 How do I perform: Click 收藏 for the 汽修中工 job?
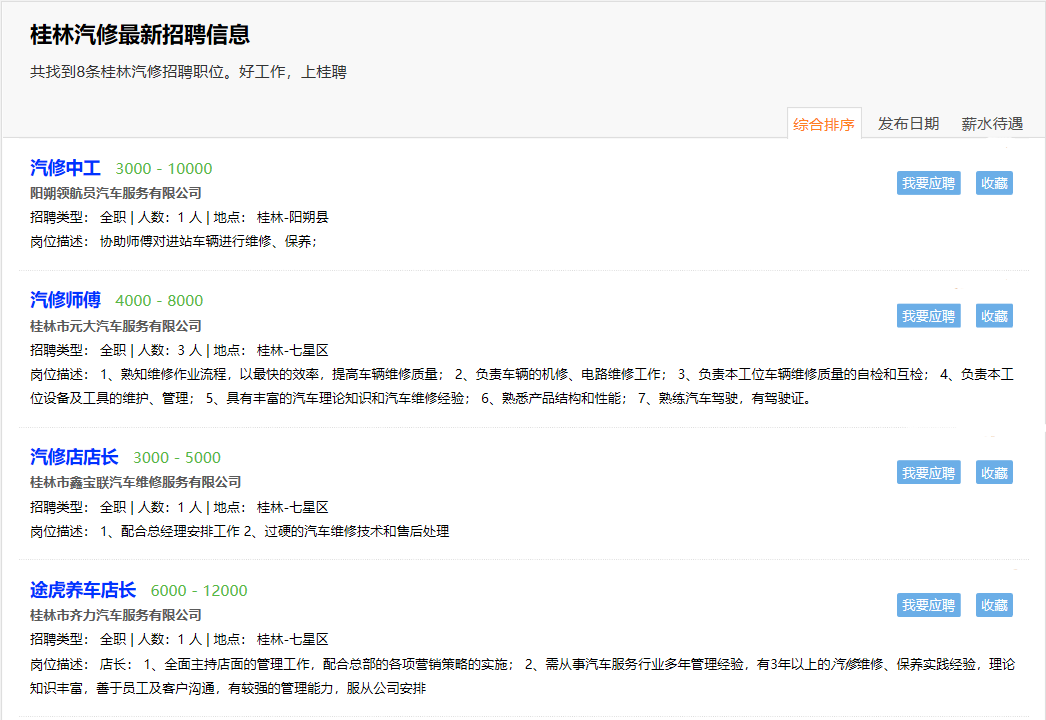tap(994, 183)
